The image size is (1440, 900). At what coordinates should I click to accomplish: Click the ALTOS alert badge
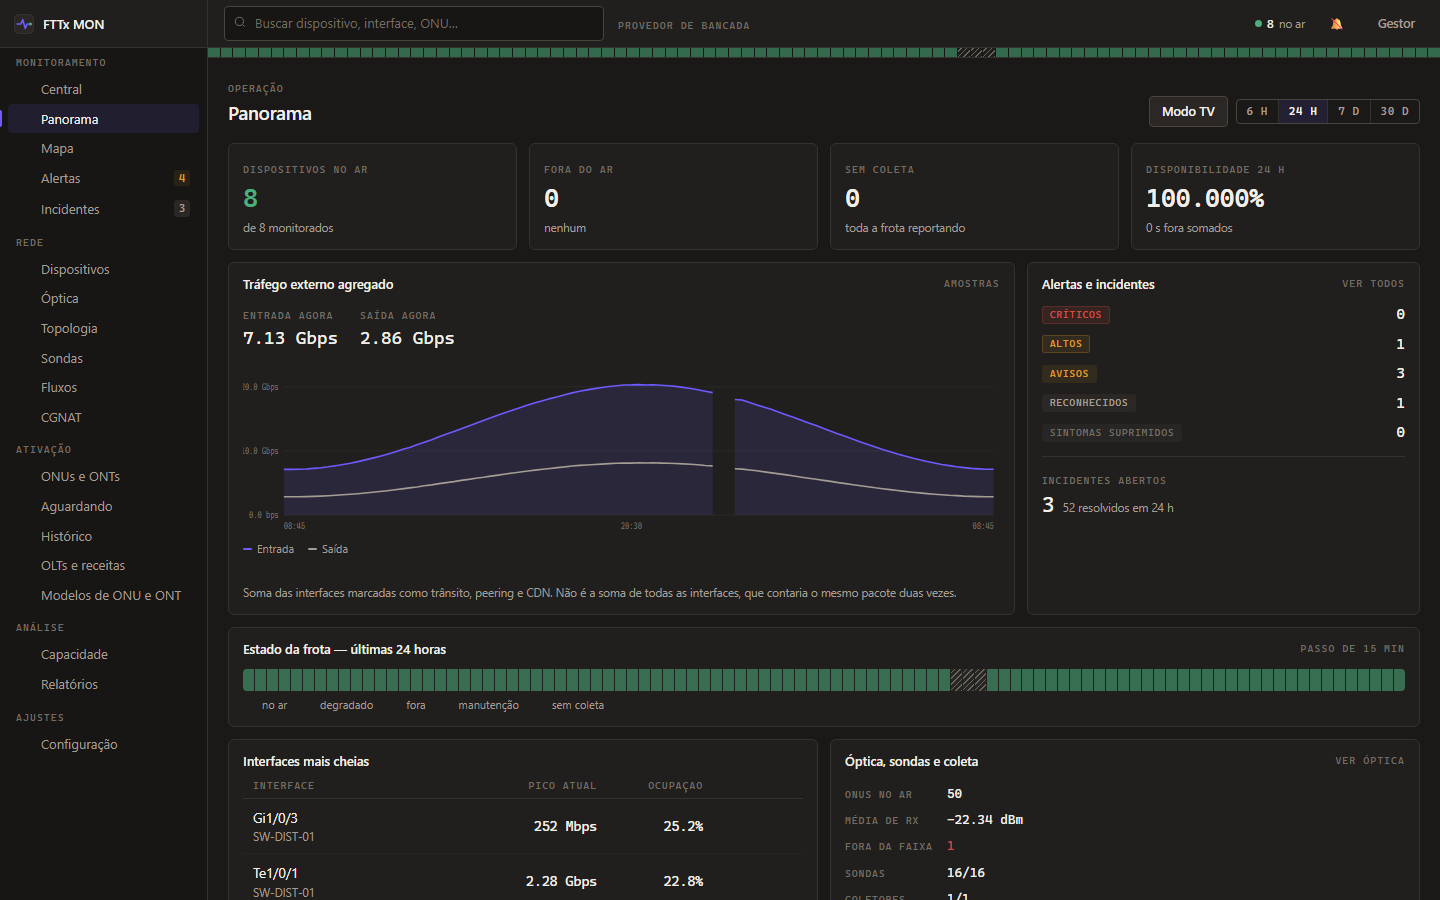coord(1066,344)
